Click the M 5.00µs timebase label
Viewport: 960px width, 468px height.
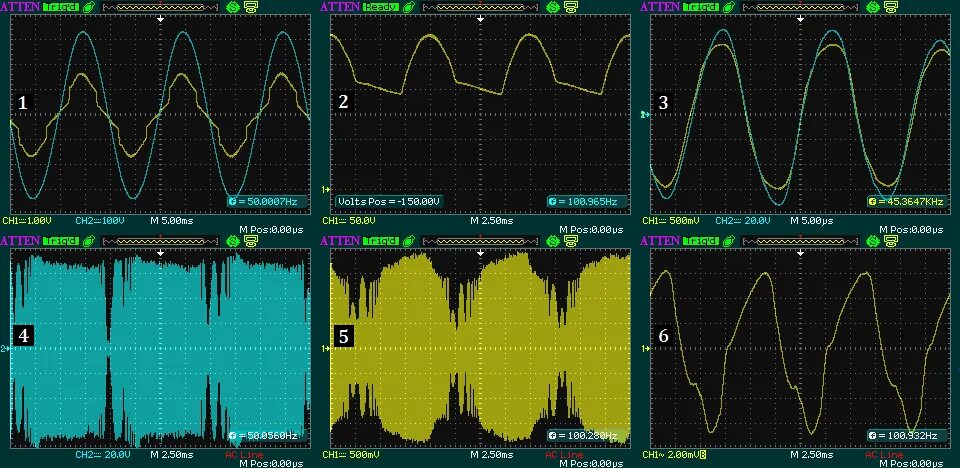click(x=812, y=220)
